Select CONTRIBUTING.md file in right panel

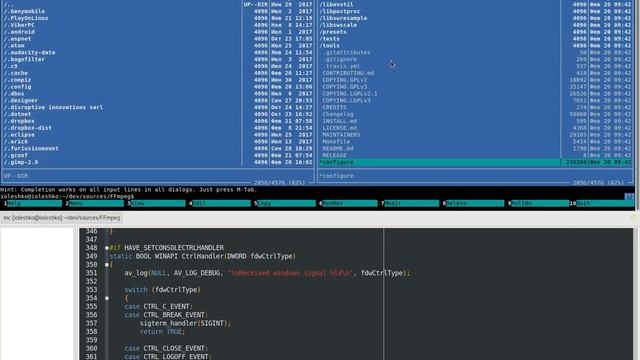point(348,73)
